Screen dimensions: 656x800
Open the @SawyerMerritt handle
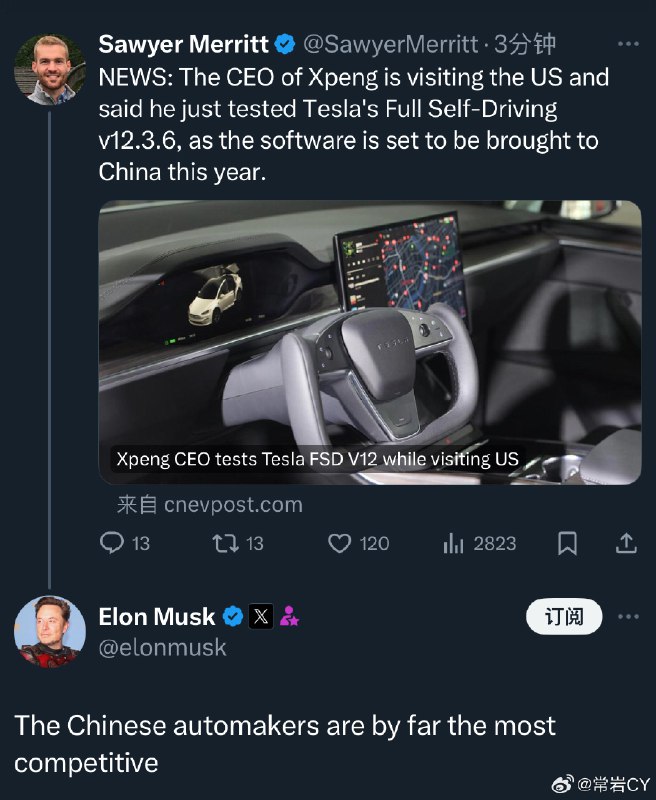tap(391, 44)
